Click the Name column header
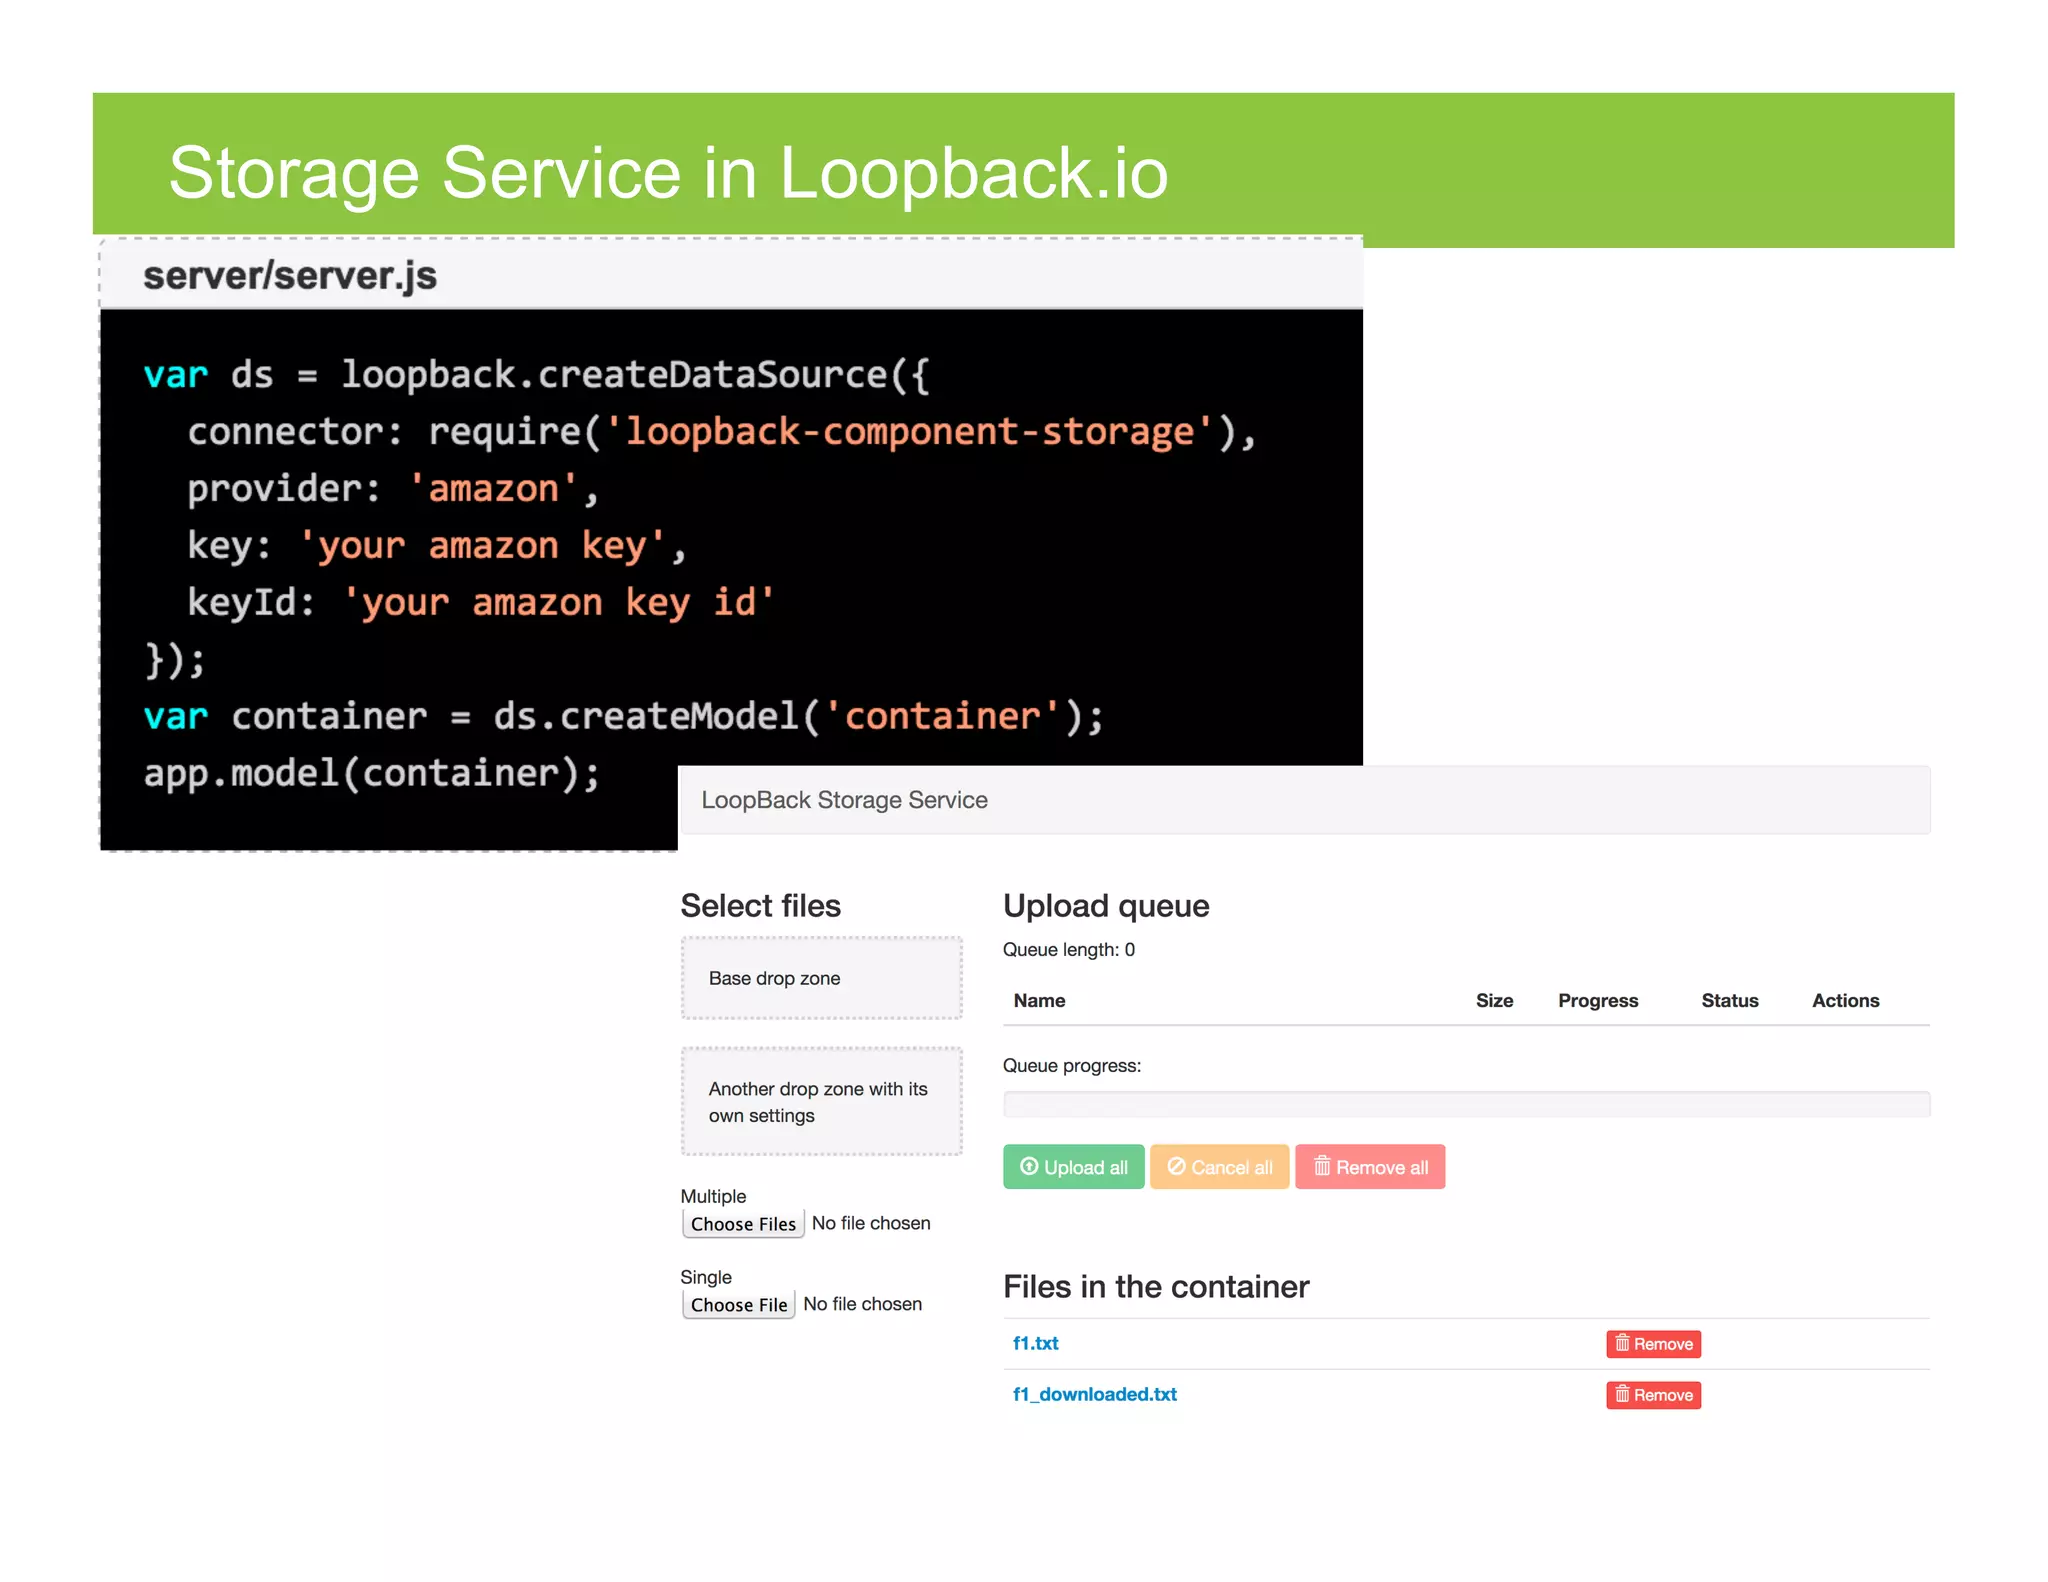Viewport: 2048px width, 1582px height. point(1039,1001)
